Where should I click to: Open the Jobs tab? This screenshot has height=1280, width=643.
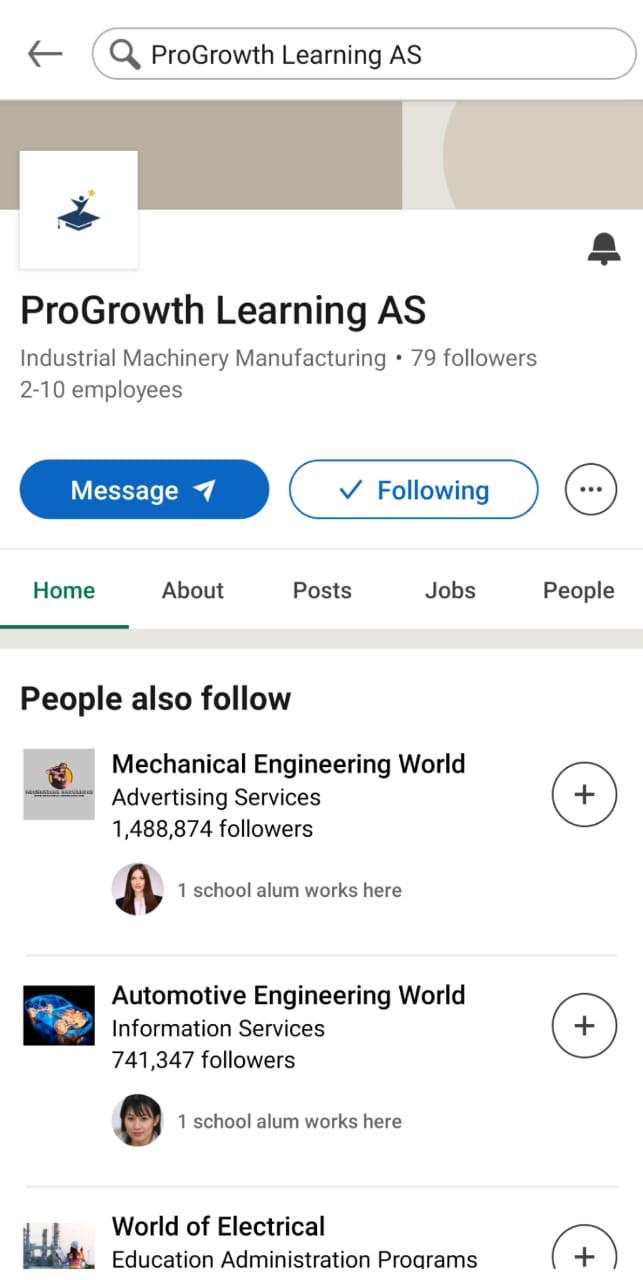450,590
